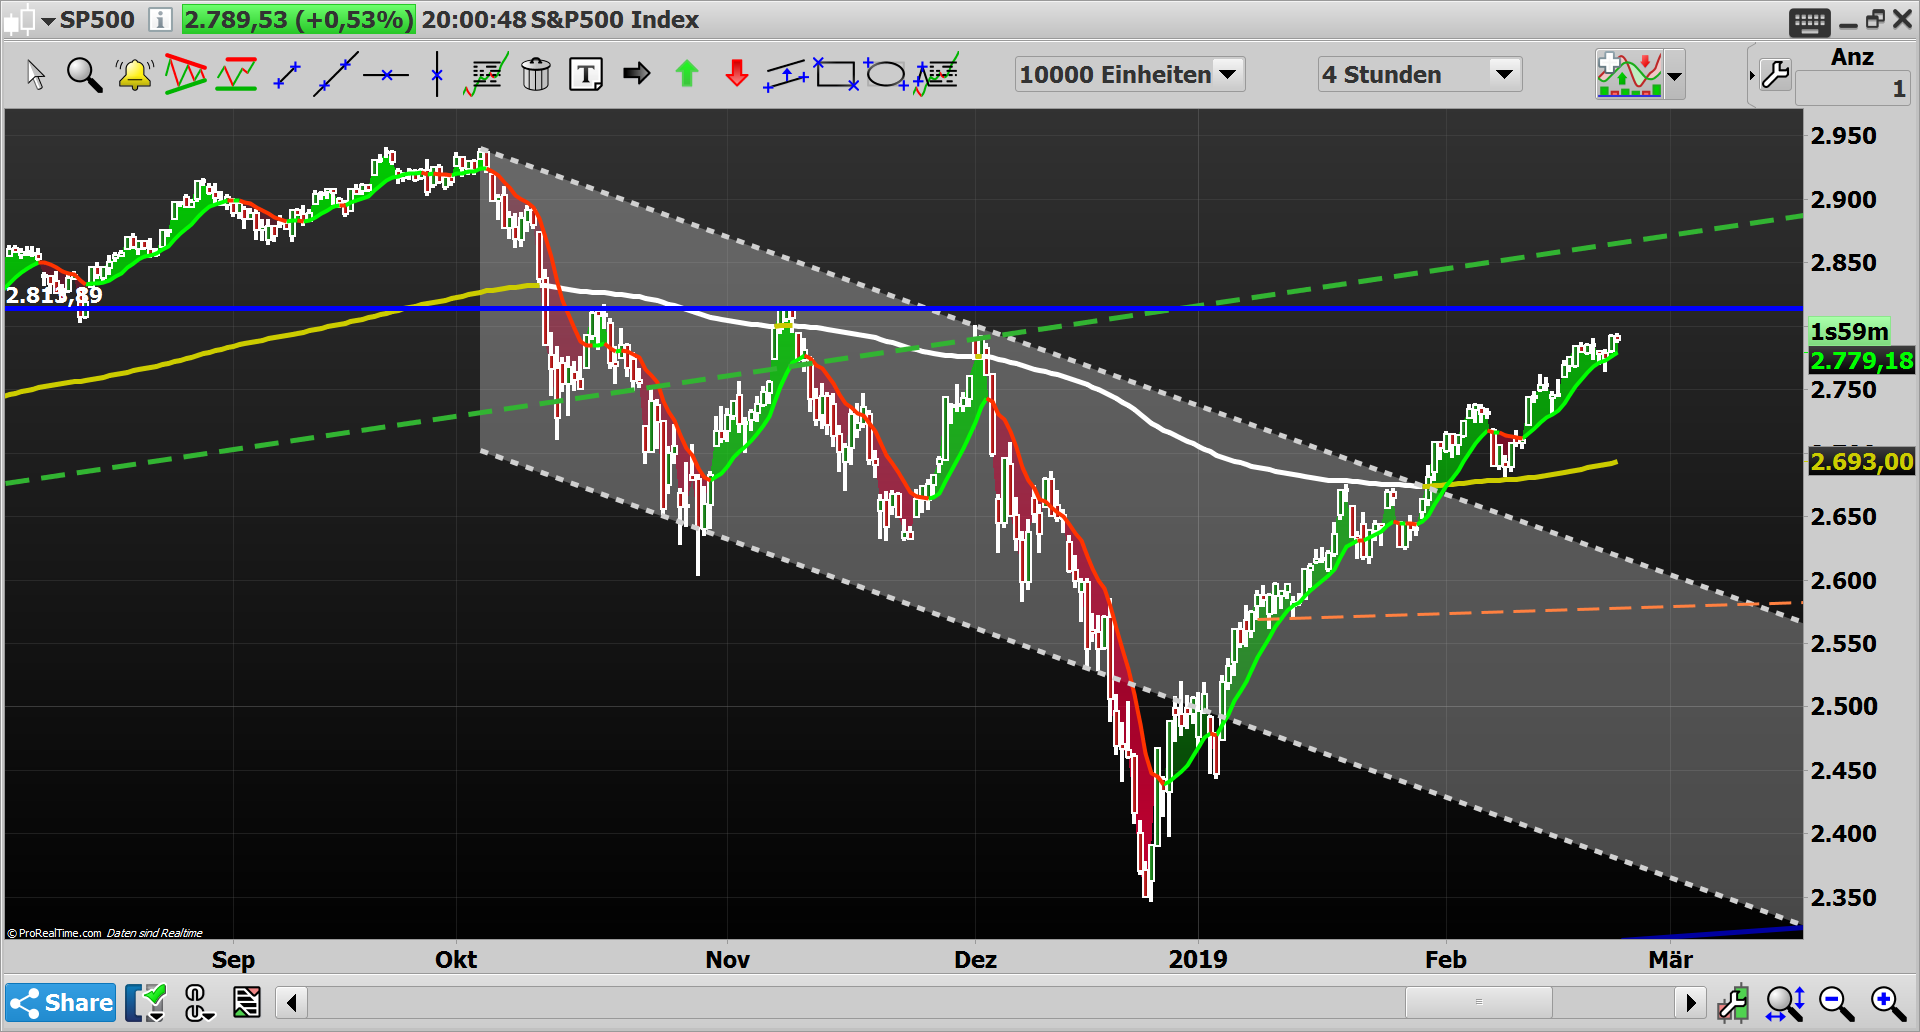Image resolution: width=1920 pixels, height=1032 pixels.
Task: Click the chart link group icon
Action: tap(198, 1003)
